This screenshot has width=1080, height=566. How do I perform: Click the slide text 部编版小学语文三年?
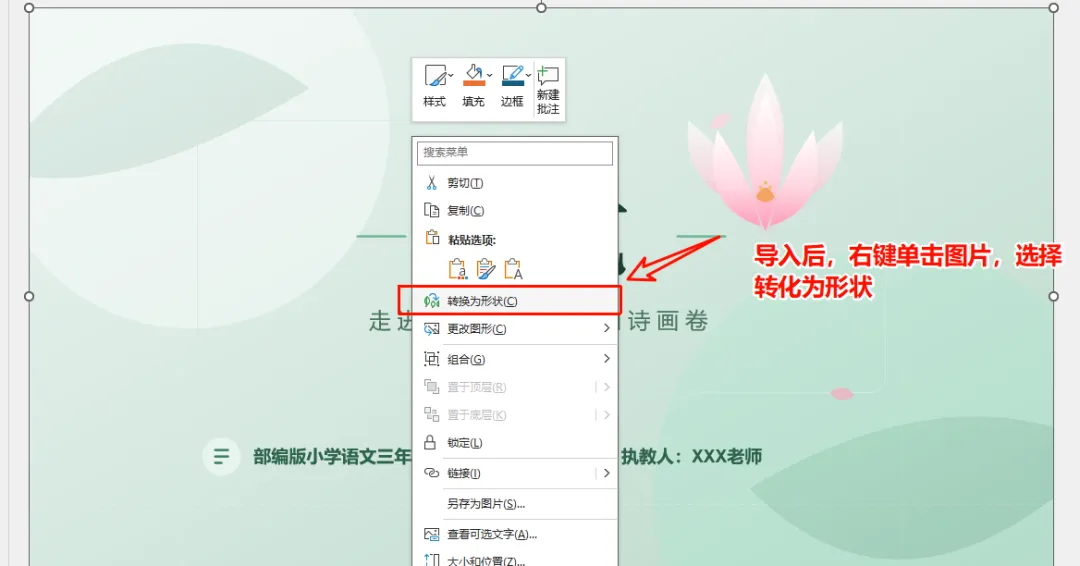(332, 457)
